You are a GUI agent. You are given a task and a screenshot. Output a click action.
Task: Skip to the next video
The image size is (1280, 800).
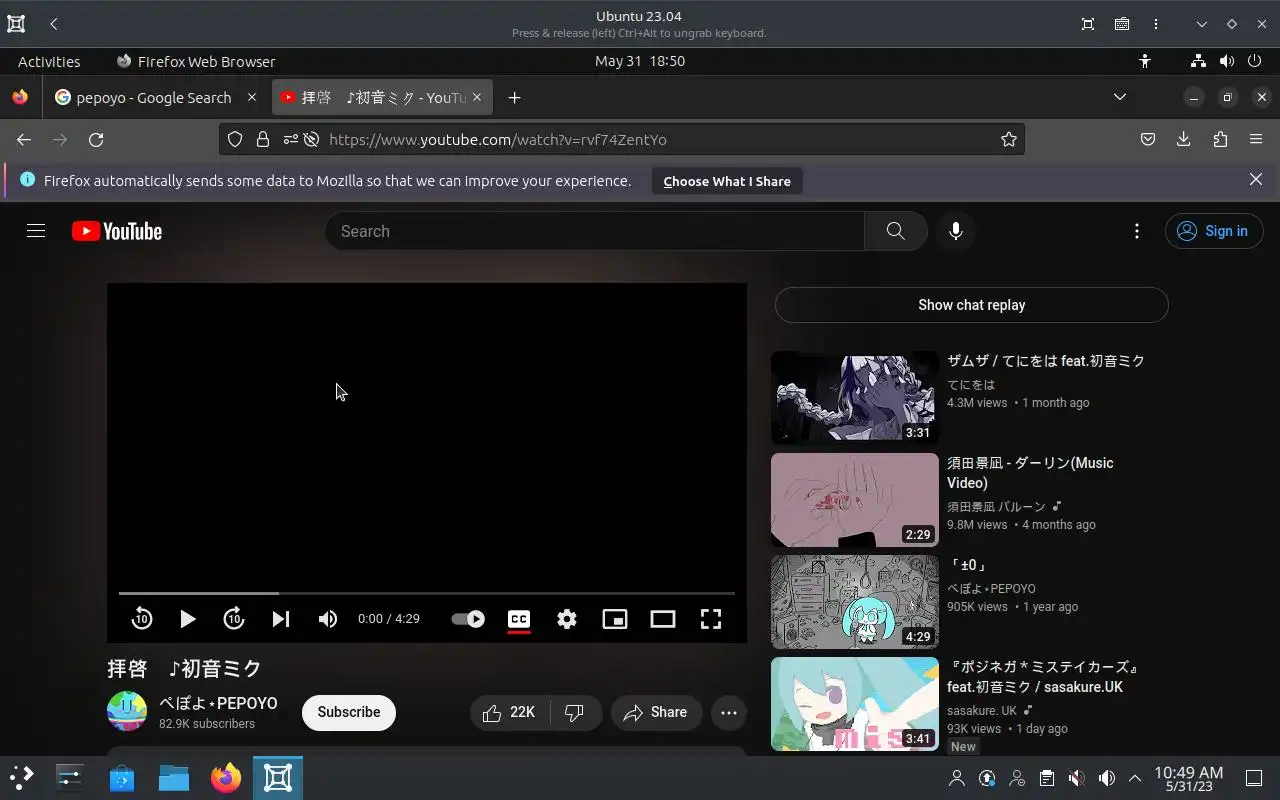281,619
